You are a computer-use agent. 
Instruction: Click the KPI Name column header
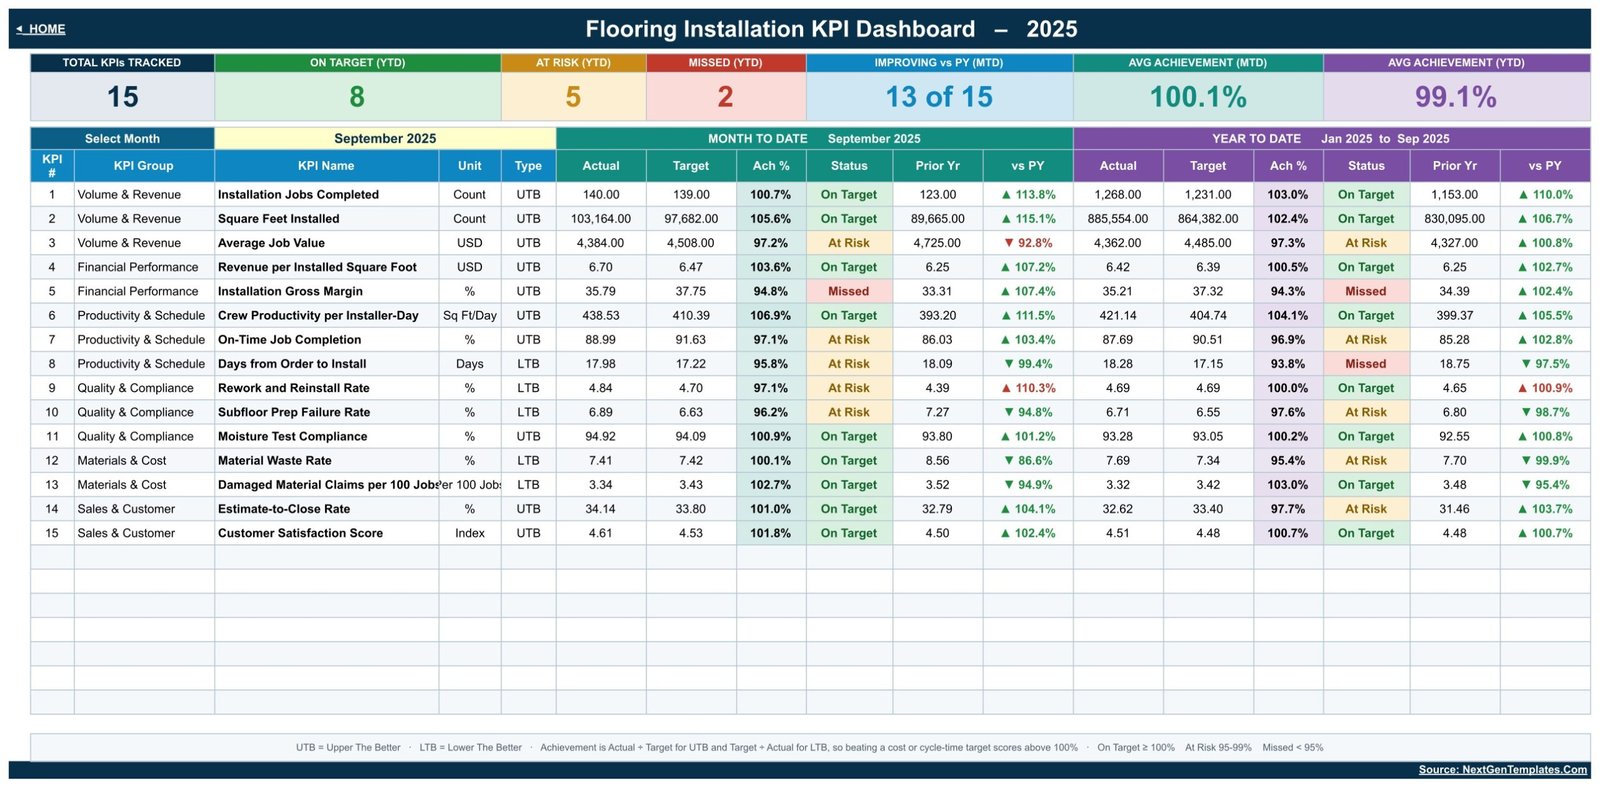pos(326,166)
